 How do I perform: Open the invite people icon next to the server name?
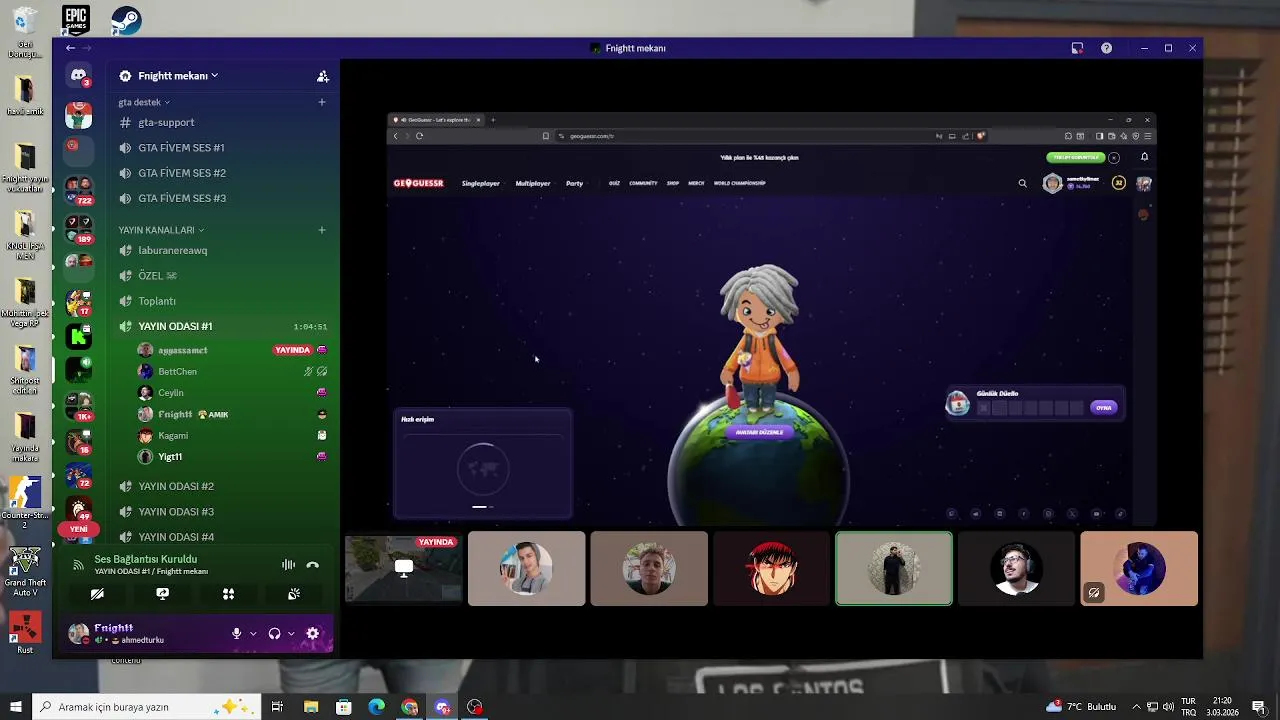[322, 76]
